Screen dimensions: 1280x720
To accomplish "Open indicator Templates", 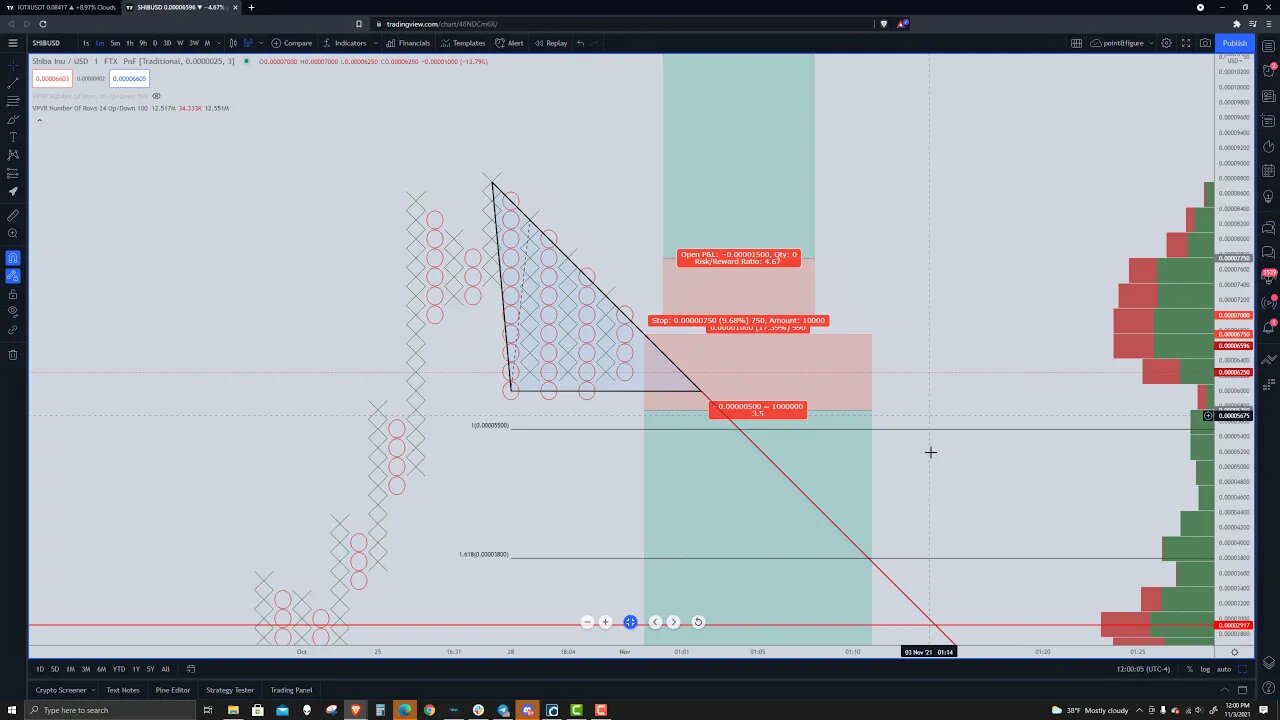I will point(463,43).
